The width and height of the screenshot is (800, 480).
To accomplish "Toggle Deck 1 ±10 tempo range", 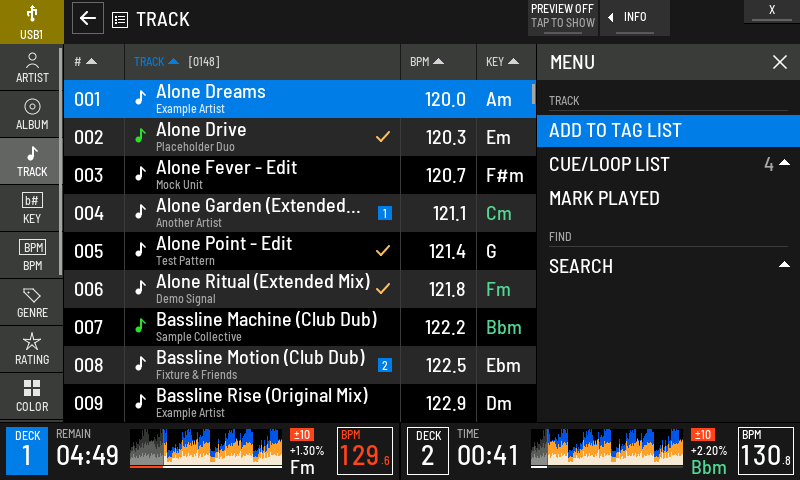I will pyautogui.click(x=302, y=435).
